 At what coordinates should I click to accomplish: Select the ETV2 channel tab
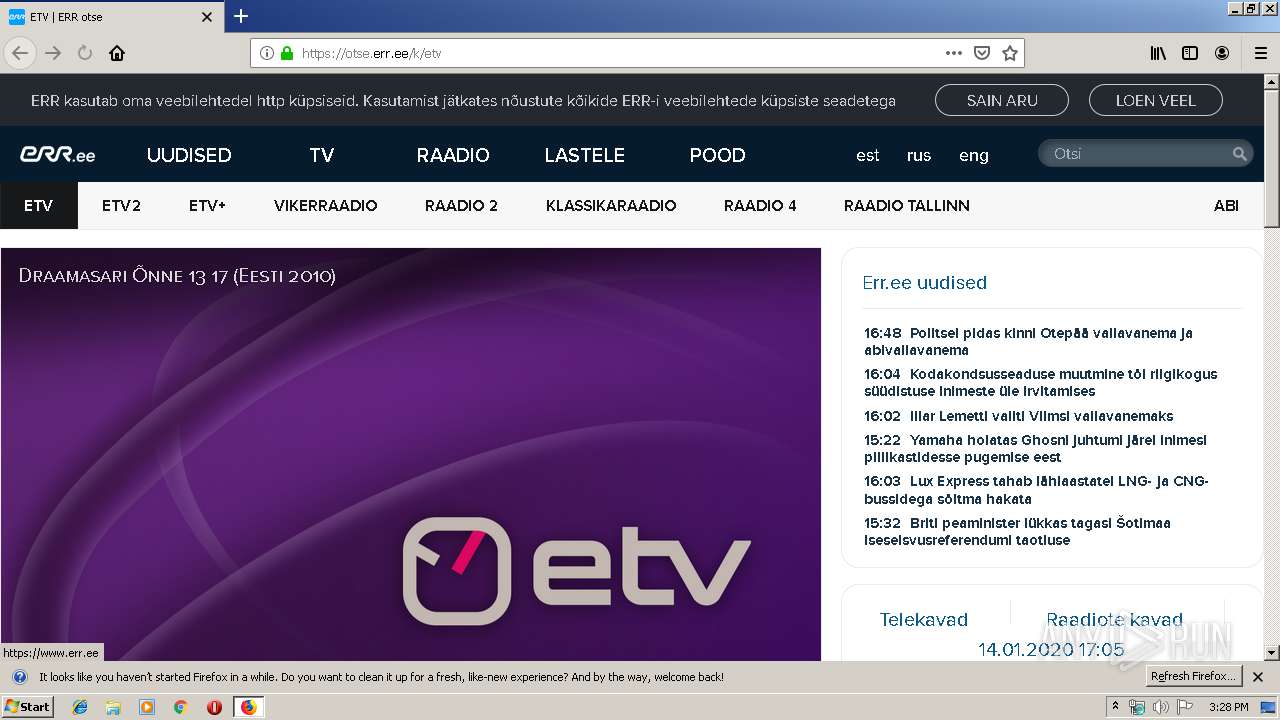121,206
